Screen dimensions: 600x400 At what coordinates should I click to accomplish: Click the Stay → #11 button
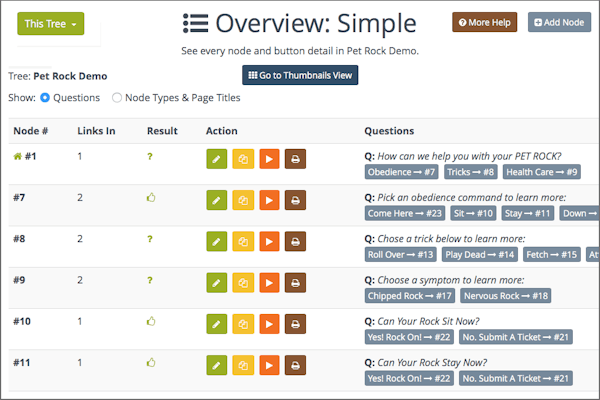pyautogui.click(x=527, y=213)
